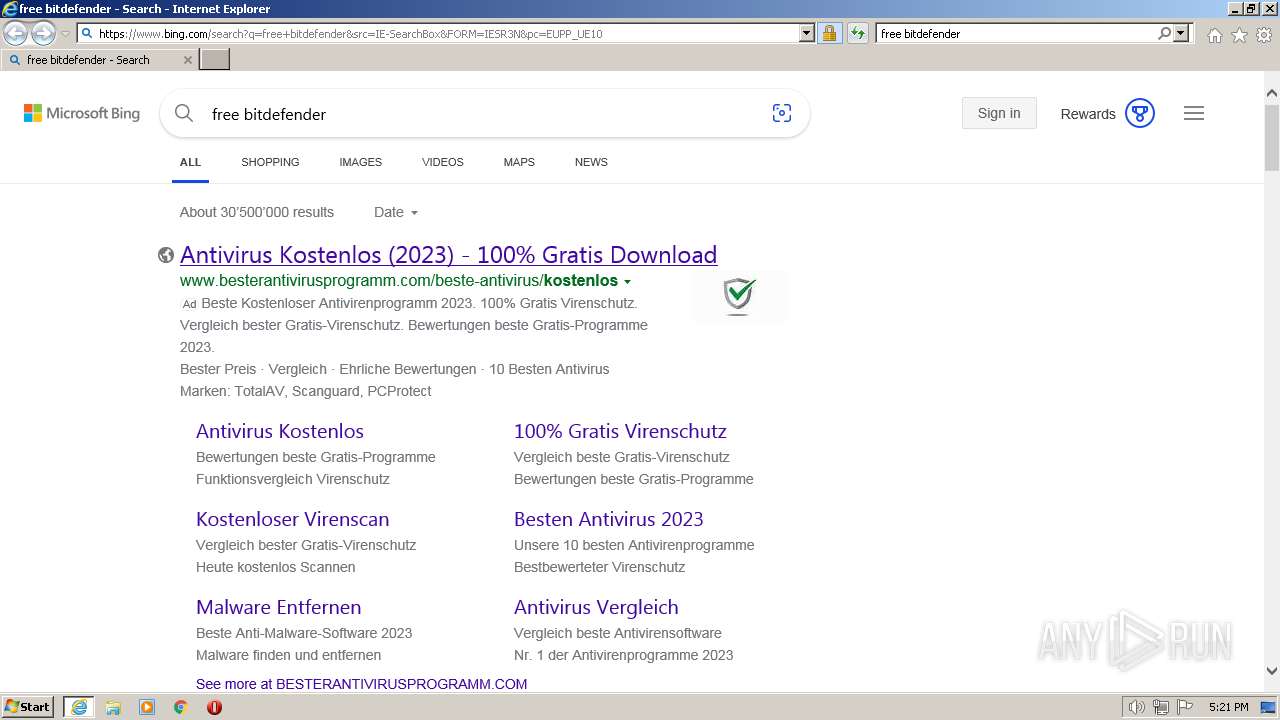Open visual search camera icon
This screenshot has height=720, width=1280.
pos(782,113)
